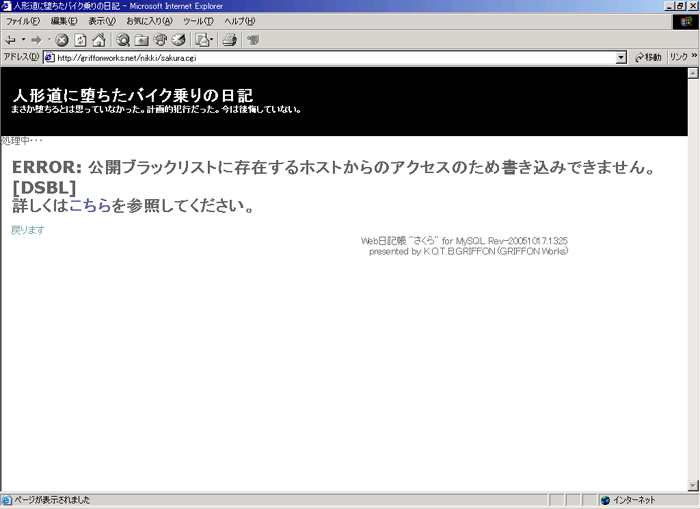This screenshot has width=700, height=509.
Task: Open the Search panel icon
Action: tap(123, 40)
